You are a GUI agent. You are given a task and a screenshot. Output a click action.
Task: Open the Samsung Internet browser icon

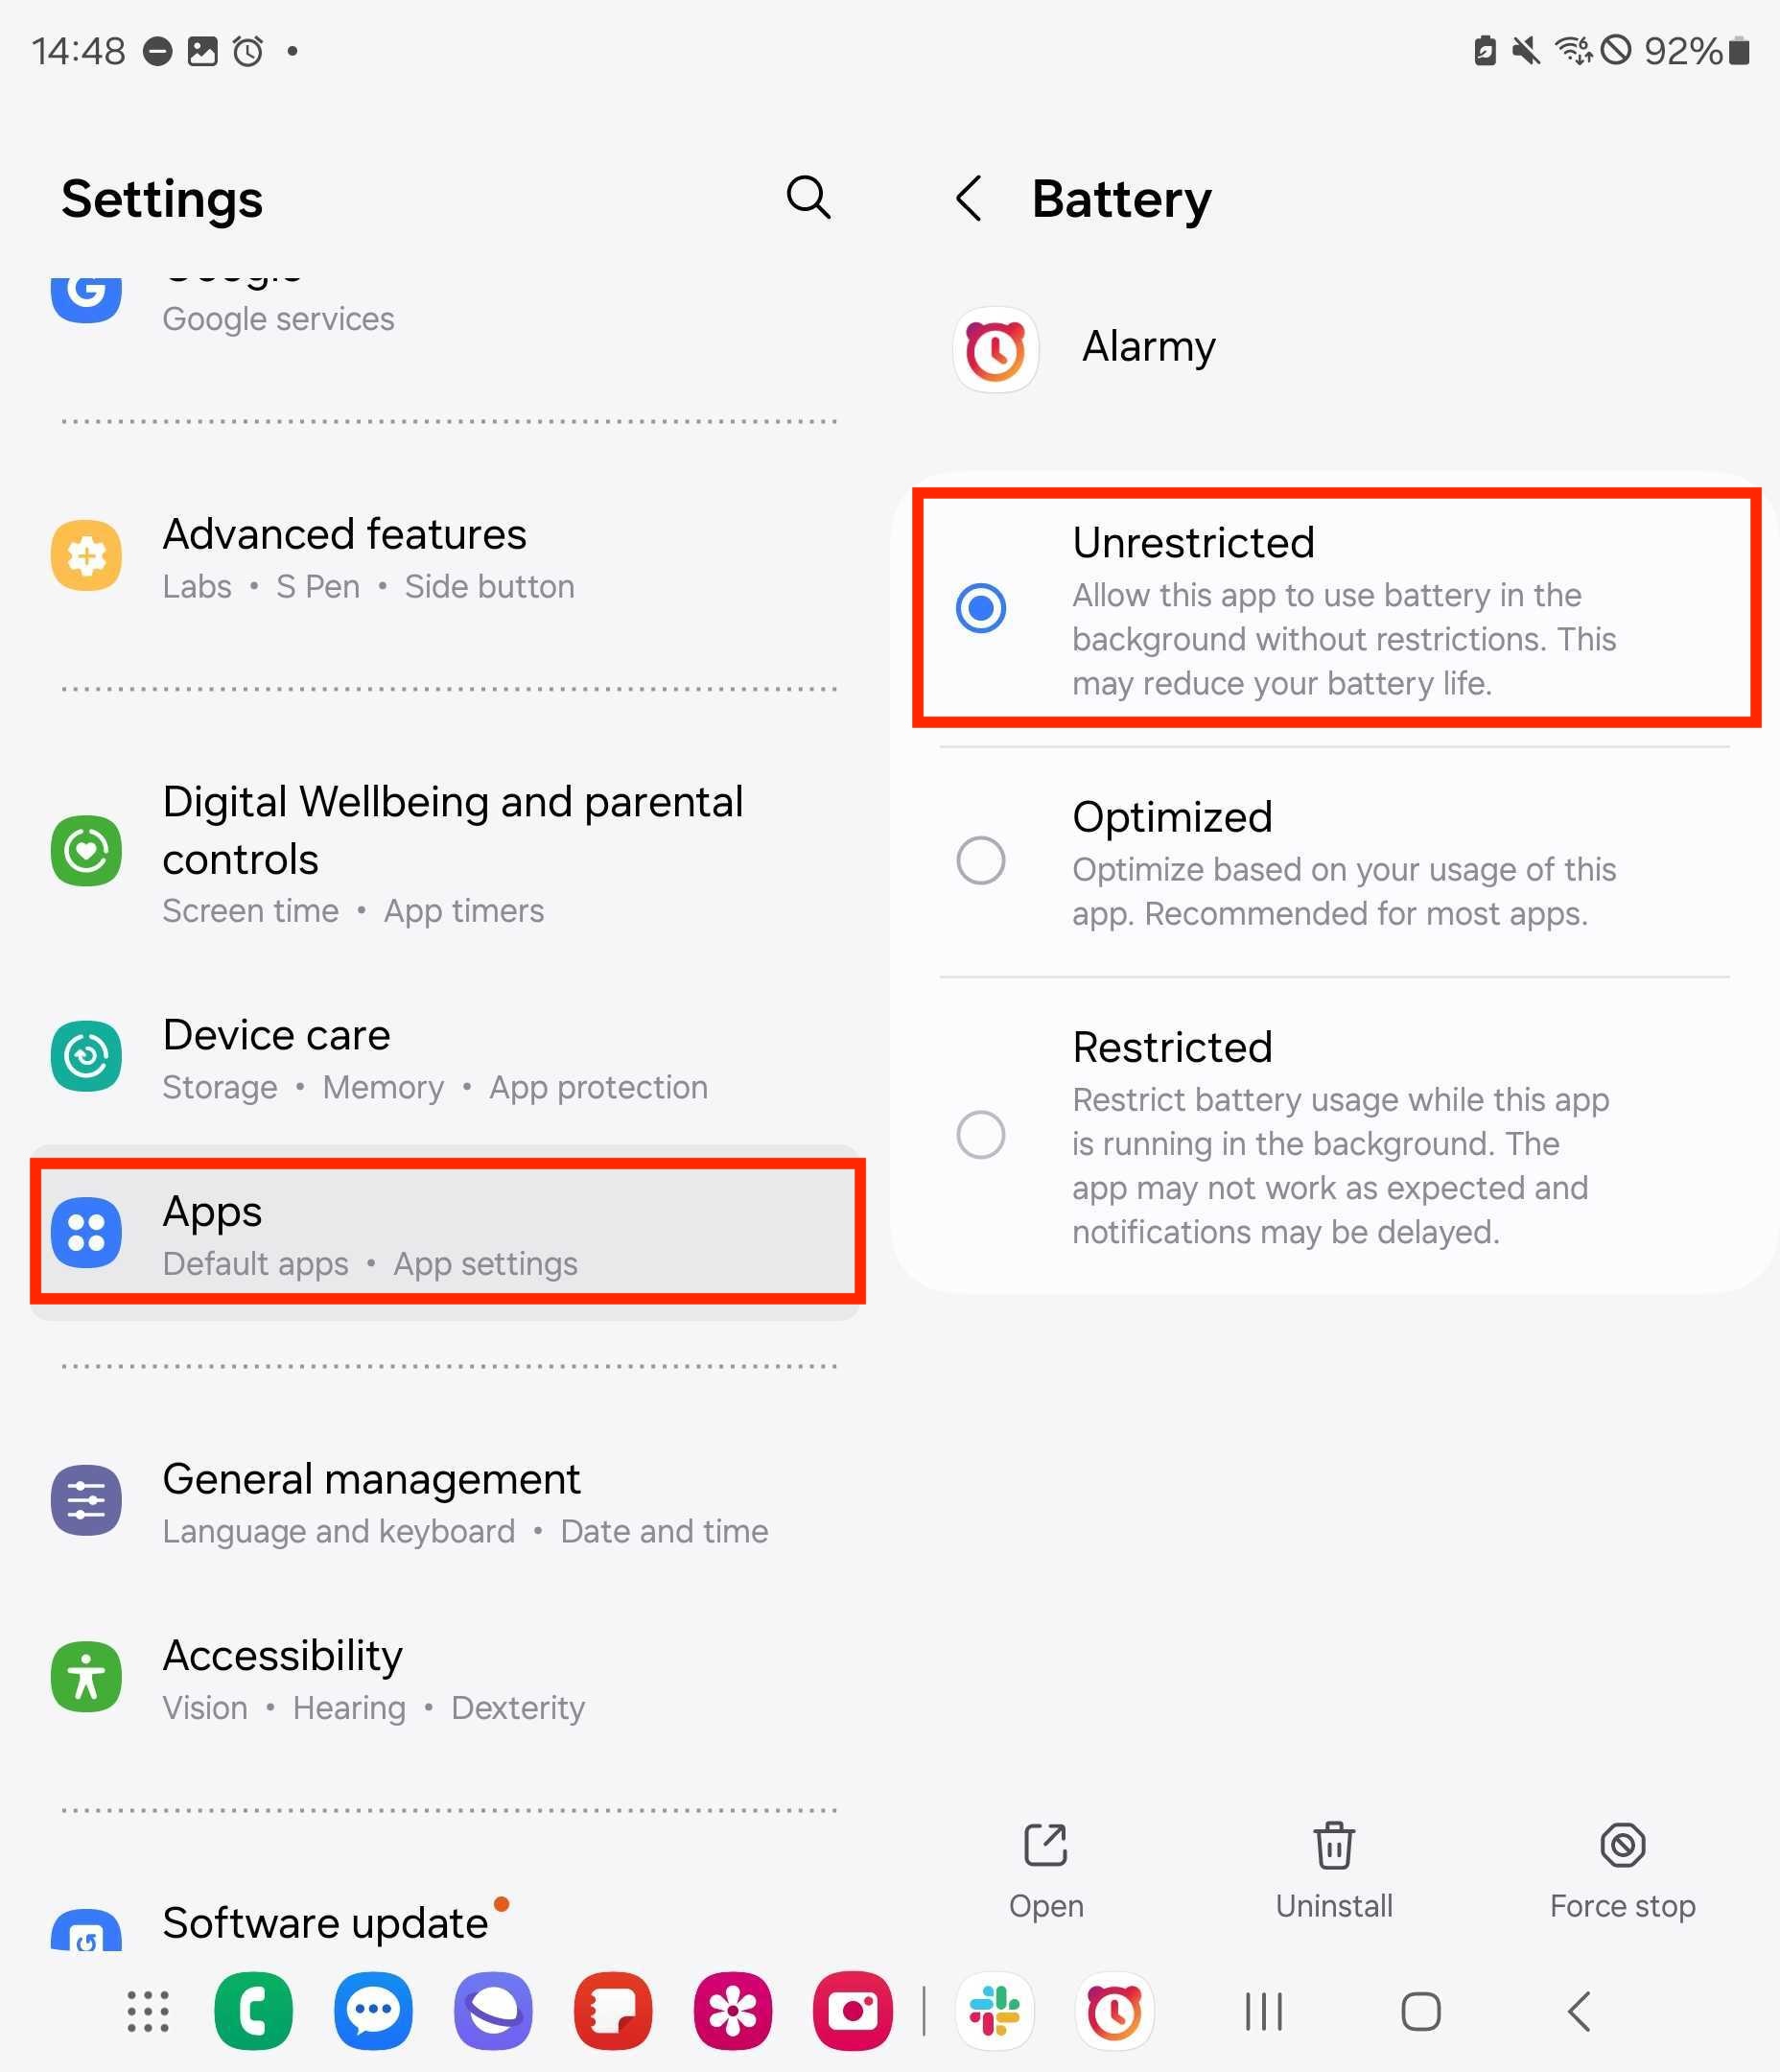(x=493, y=2011)
